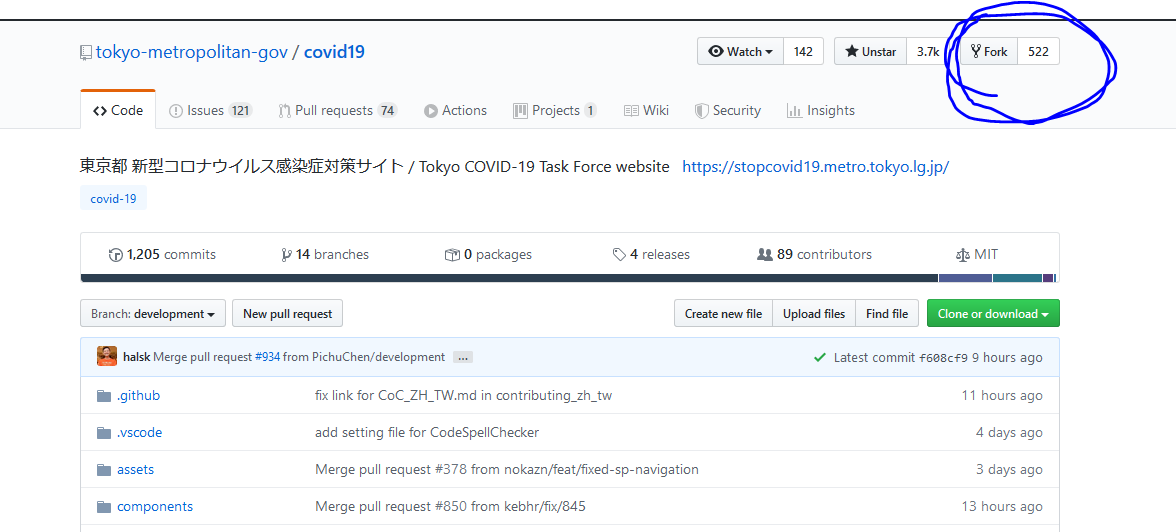Screen dimensions: 1176x532
Task: Open the 'fix link for CoC_ZH_TW.md' commit message
Action: pyautogui.click(x=464, y=395)
